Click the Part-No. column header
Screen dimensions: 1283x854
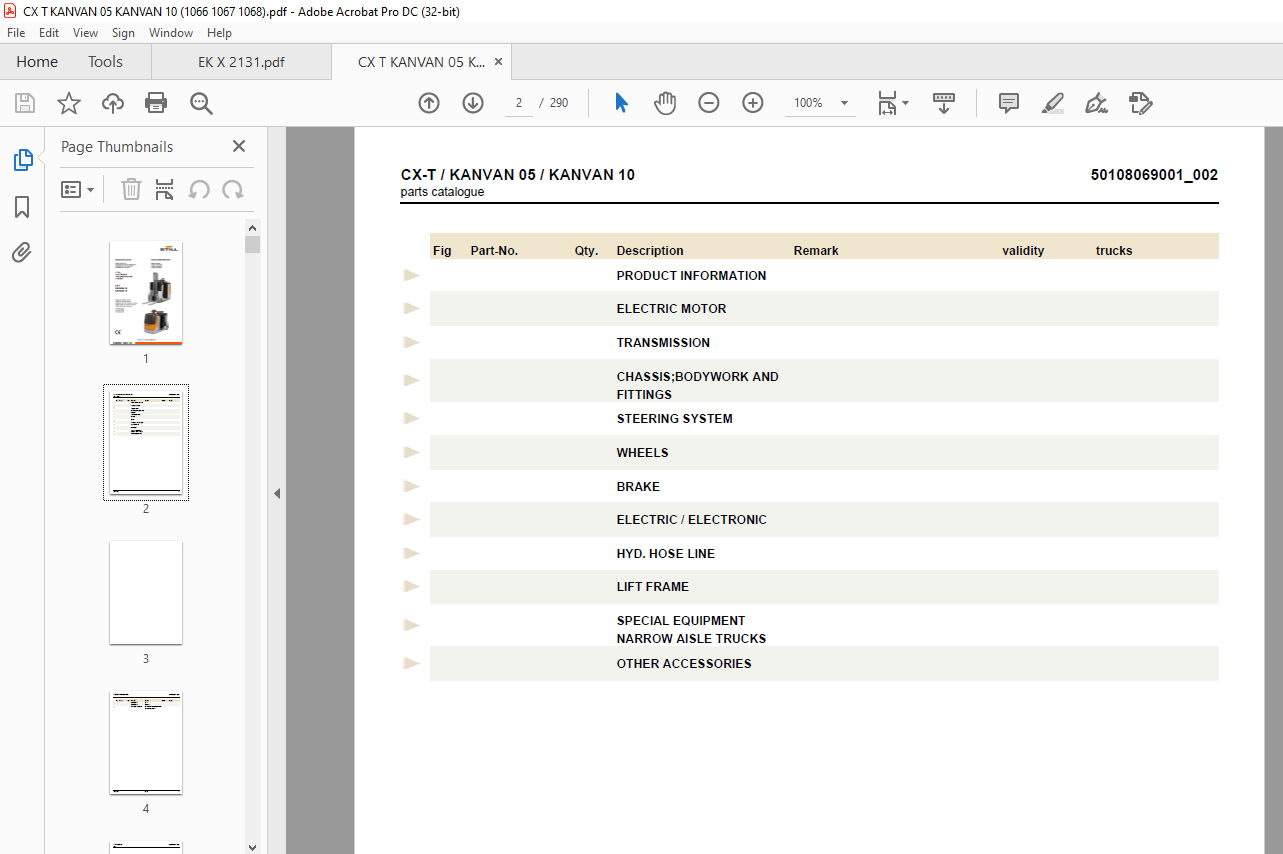click(x=494, y=251)
